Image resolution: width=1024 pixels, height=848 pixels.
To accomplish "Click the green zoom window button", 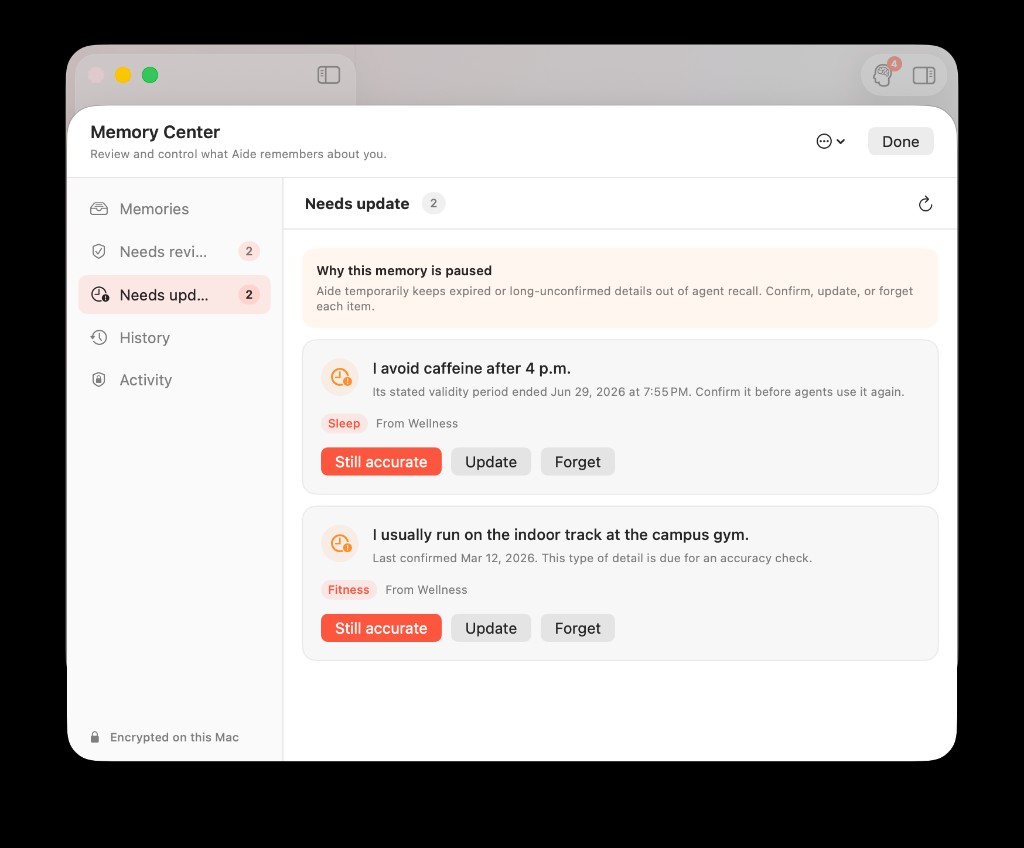I will point(150,75).
